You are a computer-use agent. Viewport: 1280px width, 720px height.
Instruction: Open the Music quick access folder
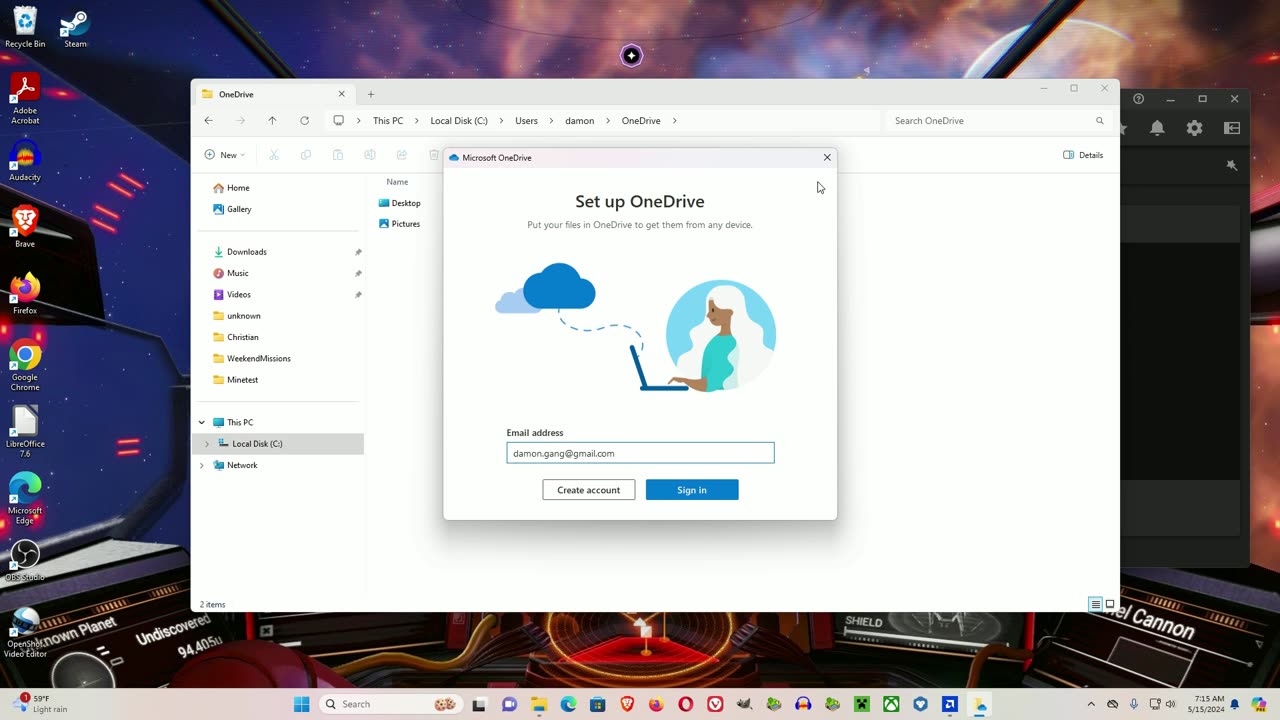click(237, 273)
